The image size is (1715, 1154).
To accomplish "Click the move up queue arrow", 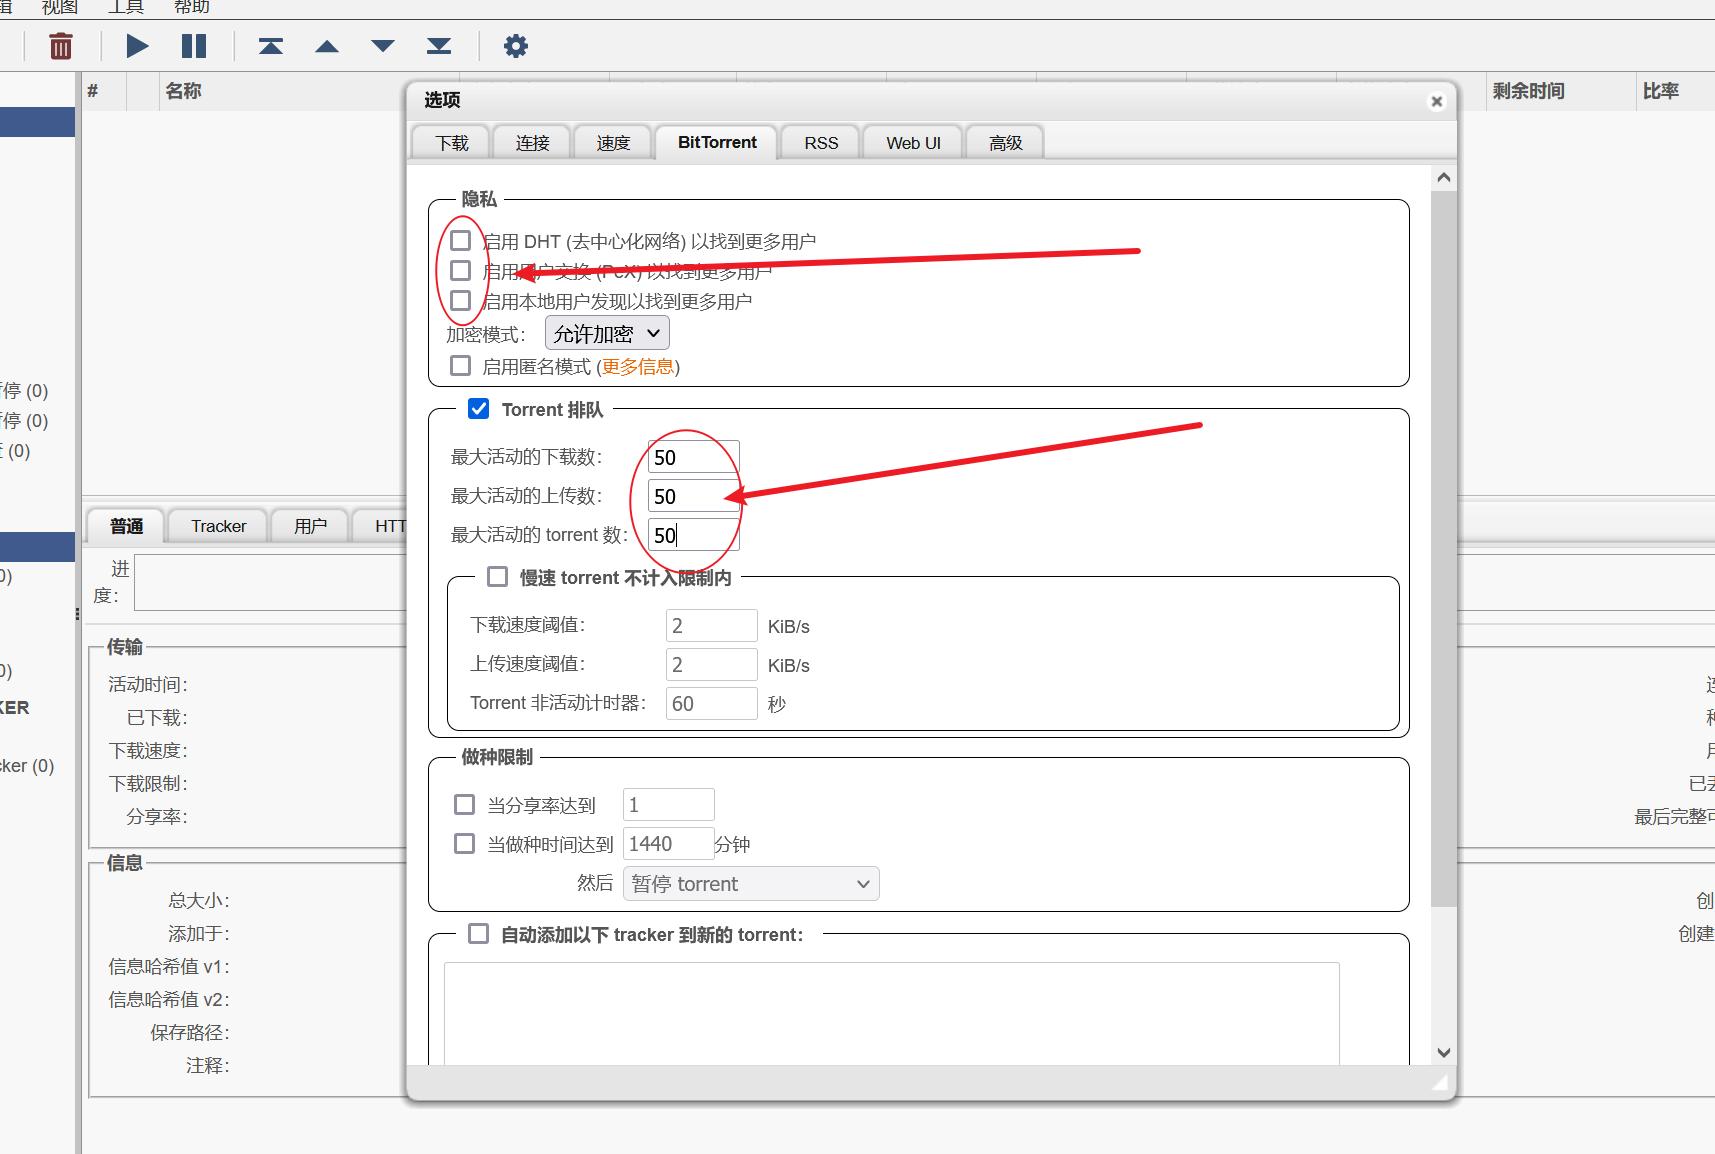I will click(x=327, y=46).
